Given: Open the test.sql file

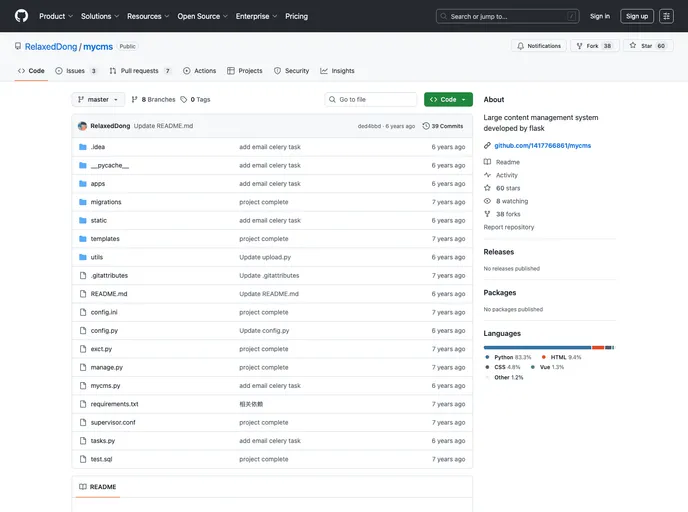Looking at the screenshot, I should click(x=101, y=459).
